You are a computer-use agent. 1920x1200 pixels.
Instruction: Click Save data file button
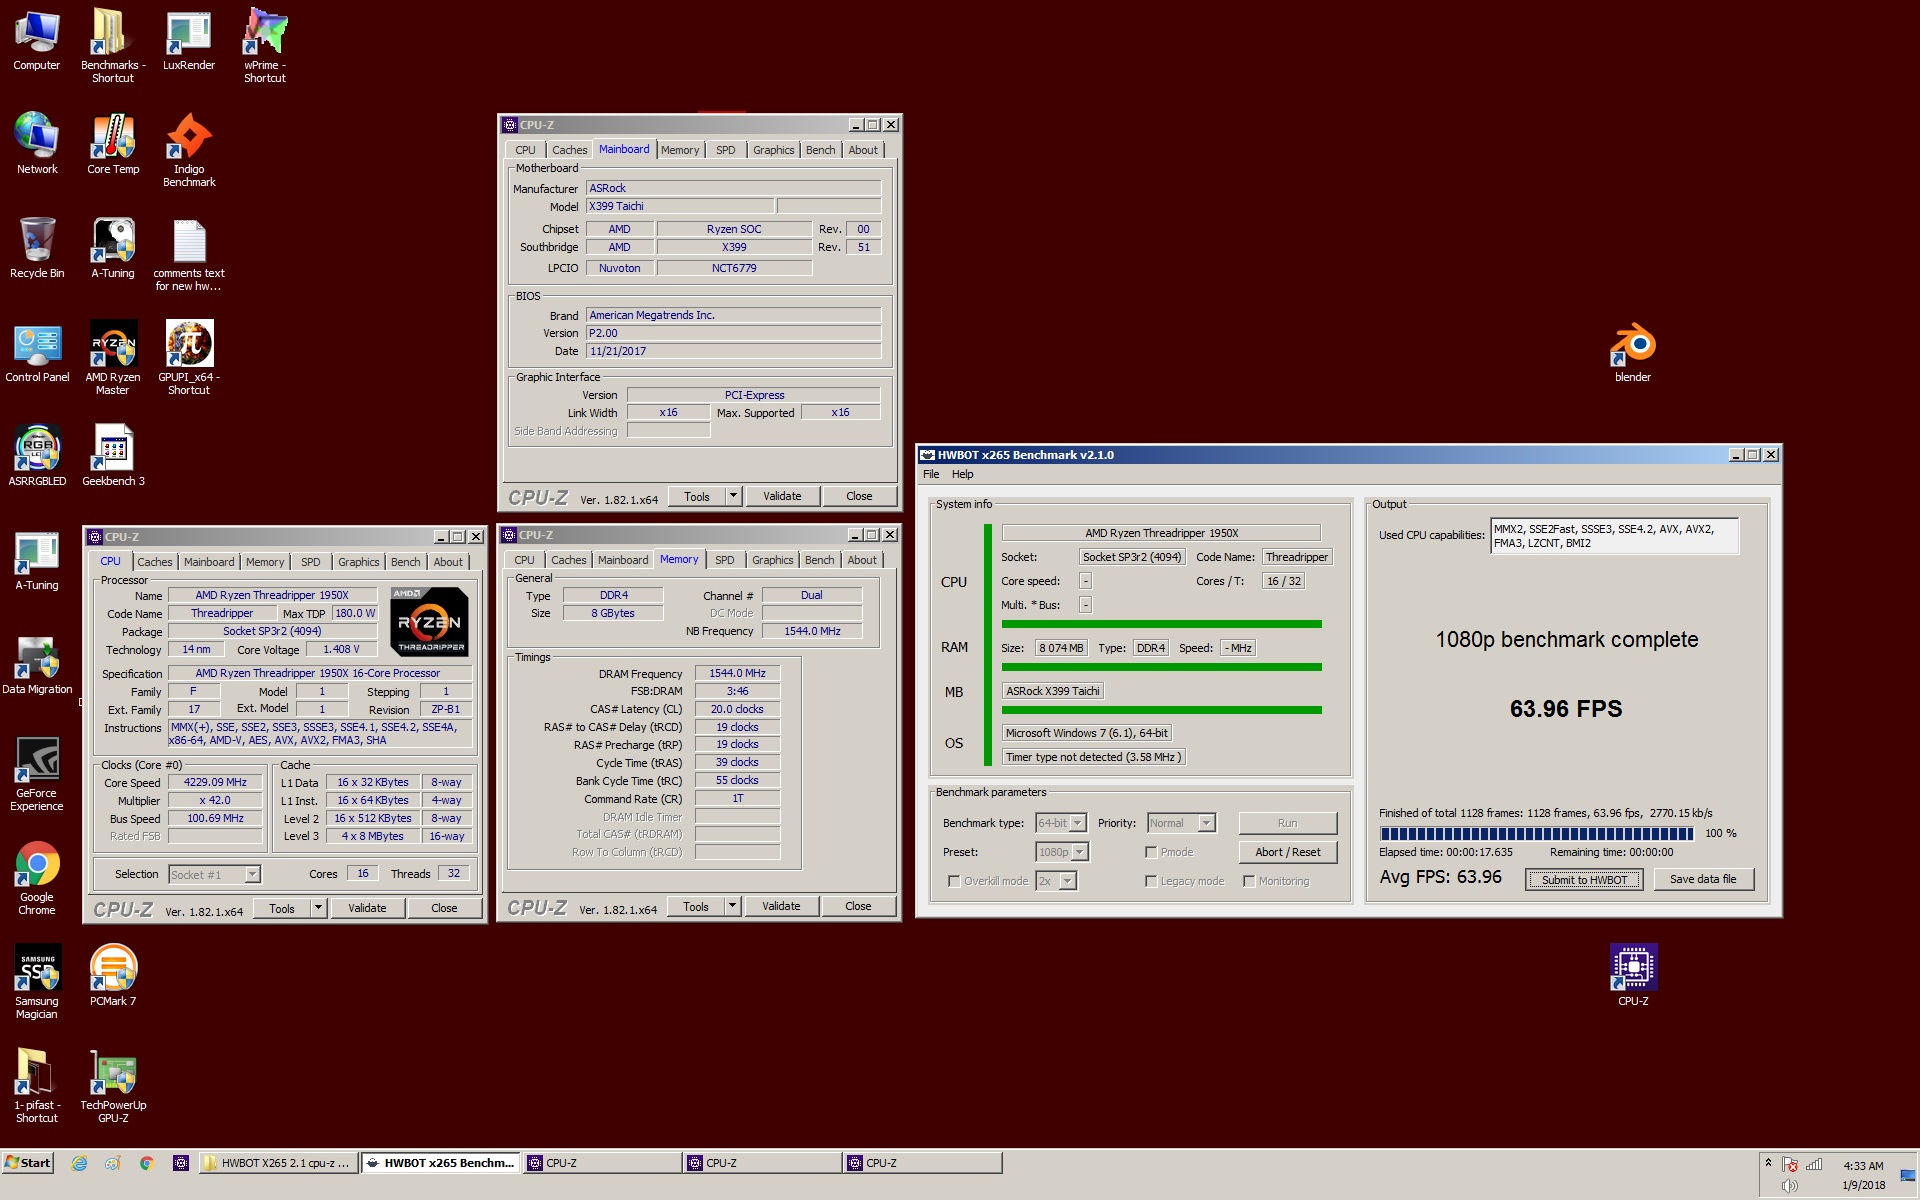[1703, 879]
